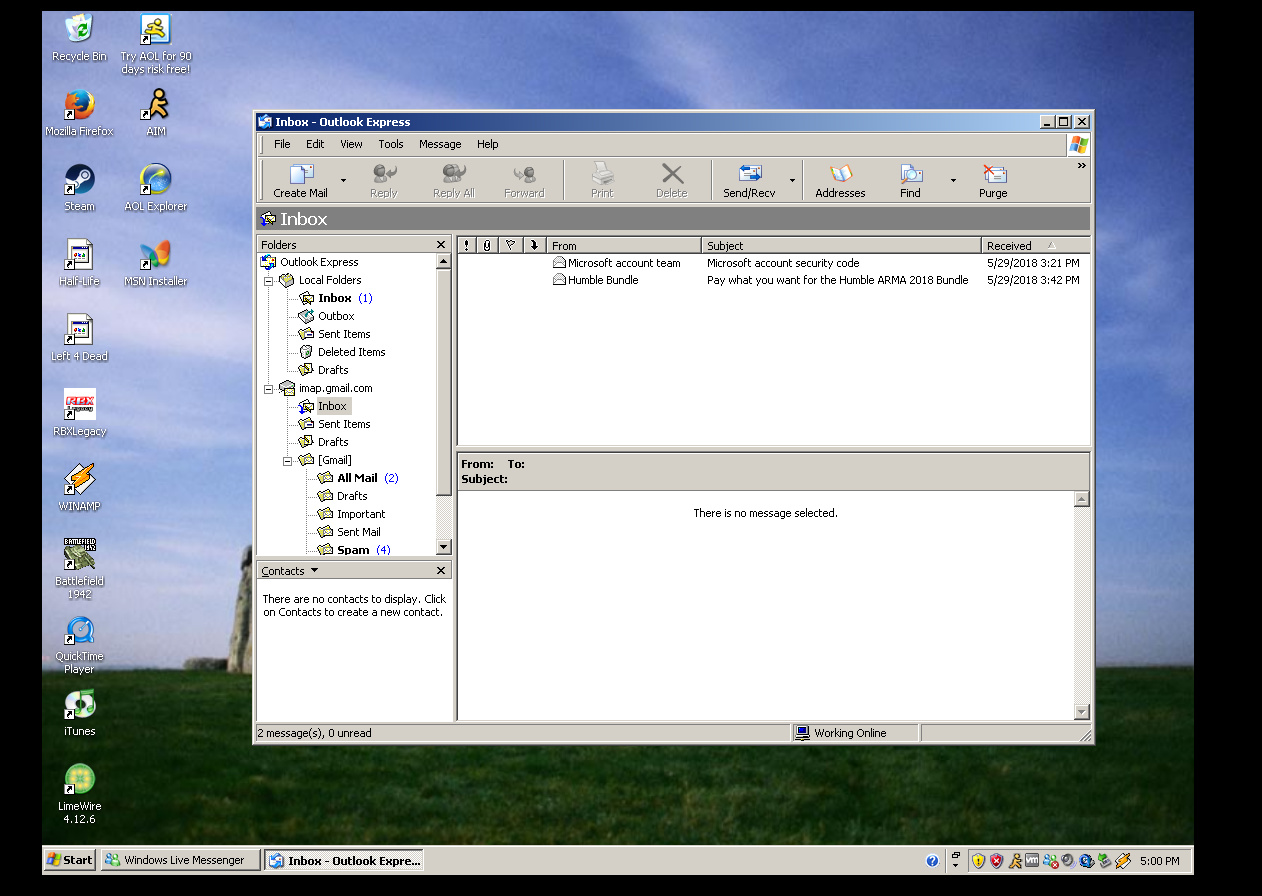Viewport: 1262px width, 896px height.
Task: Sort messages by From column
Action: pos(624,245)
